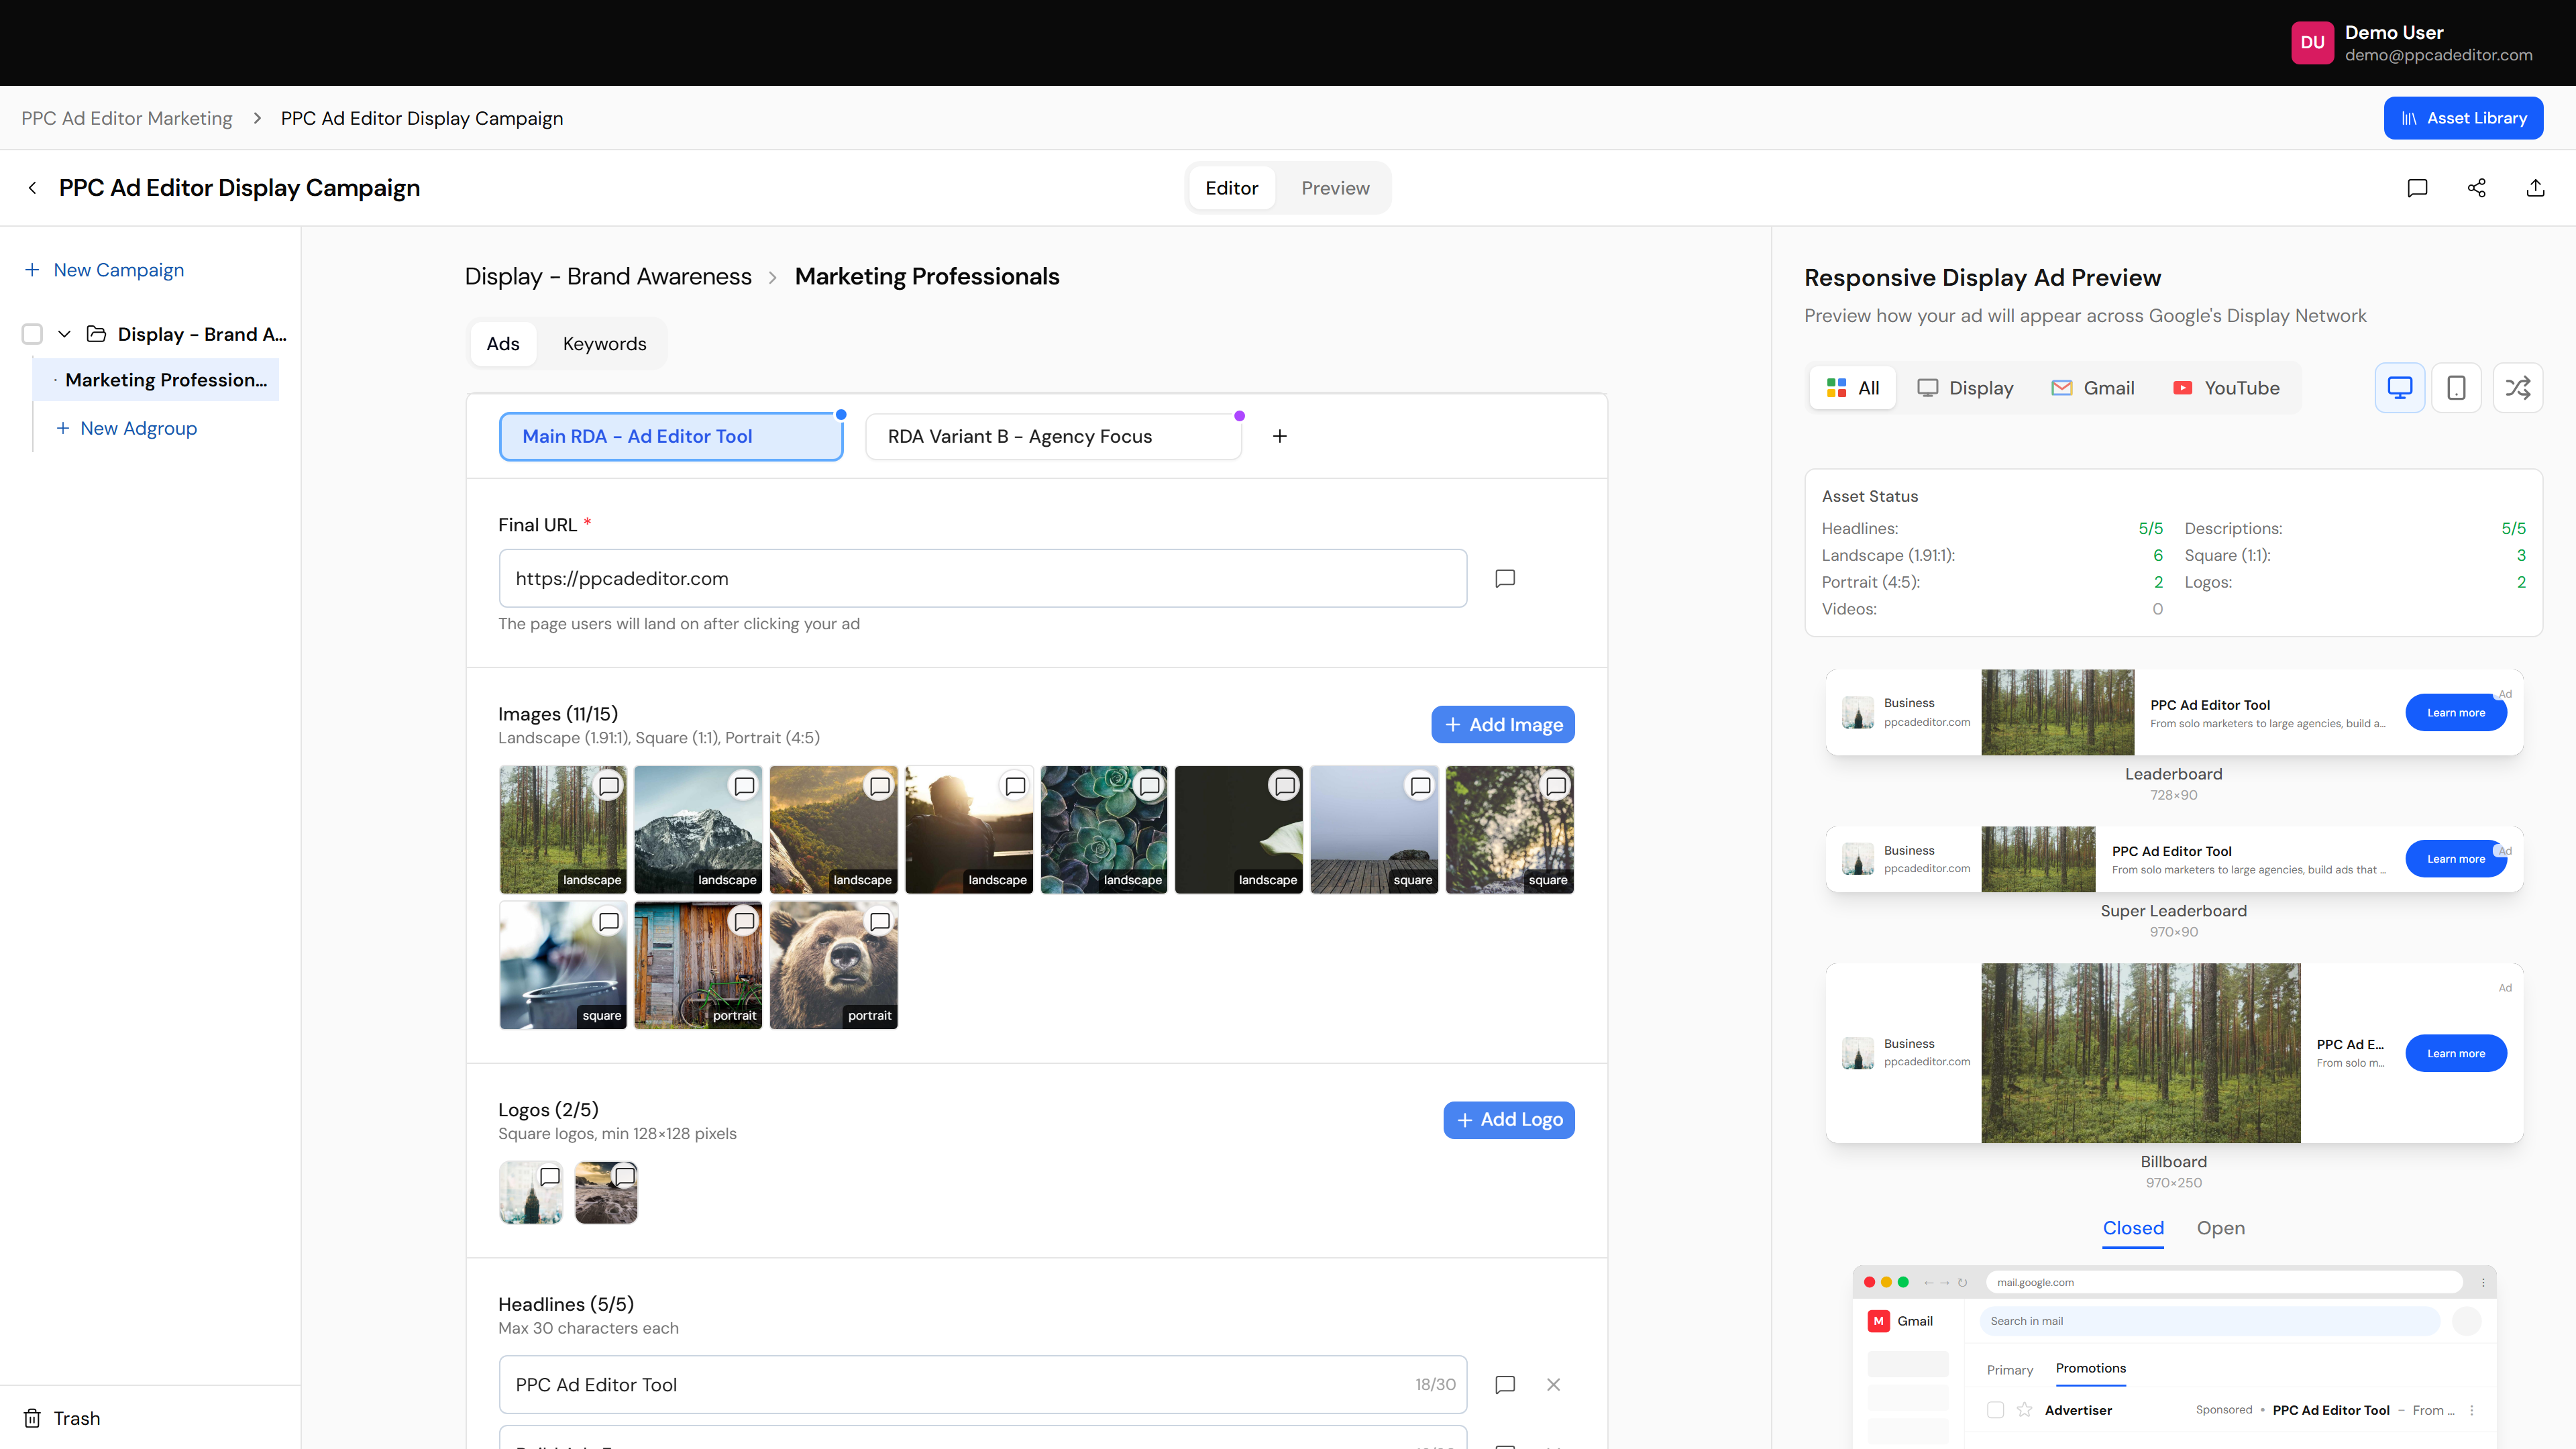The width and height of the screenshot is (2576, 1449).
Task: Switch preview to mobile device
Action: coord(2456,388)
